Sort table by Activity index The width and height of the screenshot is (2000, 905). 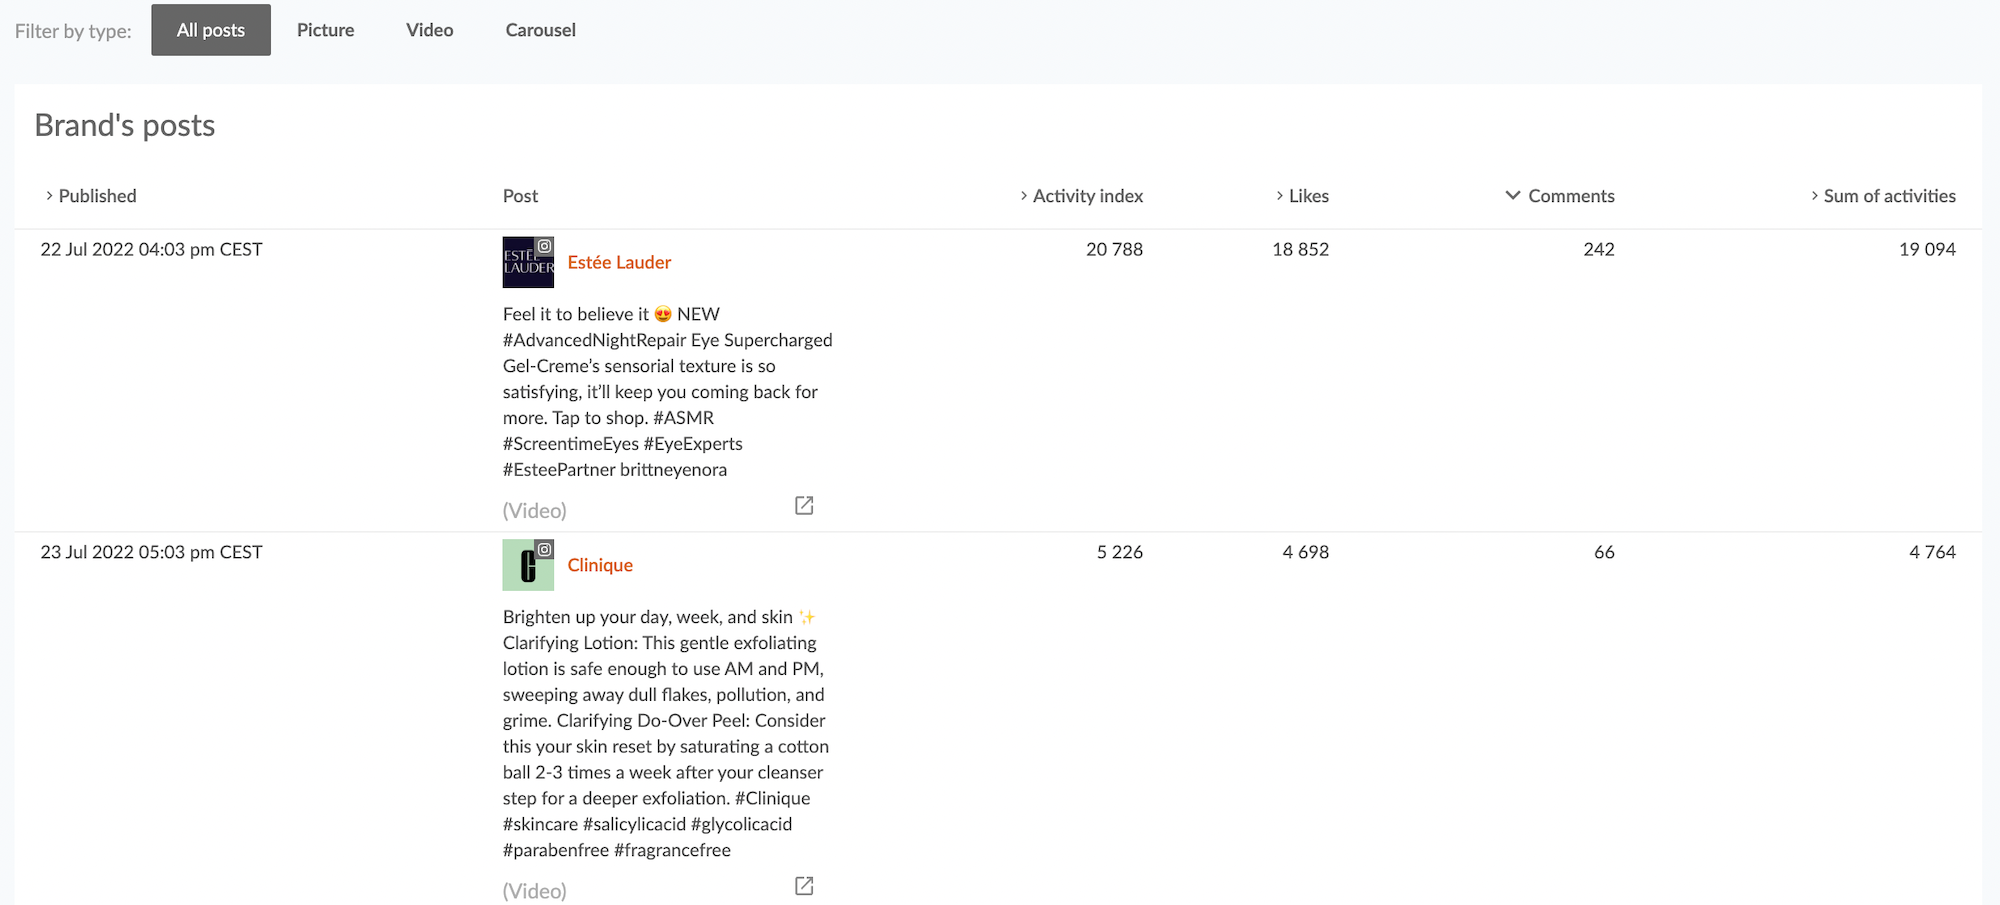click(x=1086, y=196)
